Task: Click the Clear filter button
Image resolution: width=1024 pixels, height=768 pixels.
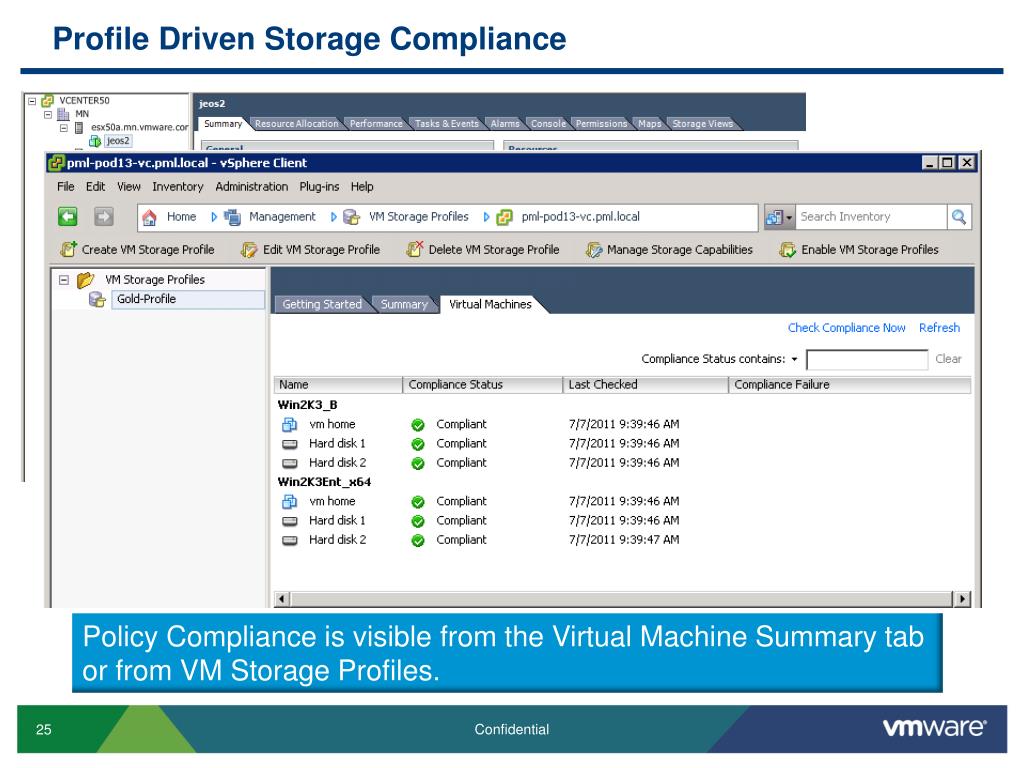Action: [948, 359]
